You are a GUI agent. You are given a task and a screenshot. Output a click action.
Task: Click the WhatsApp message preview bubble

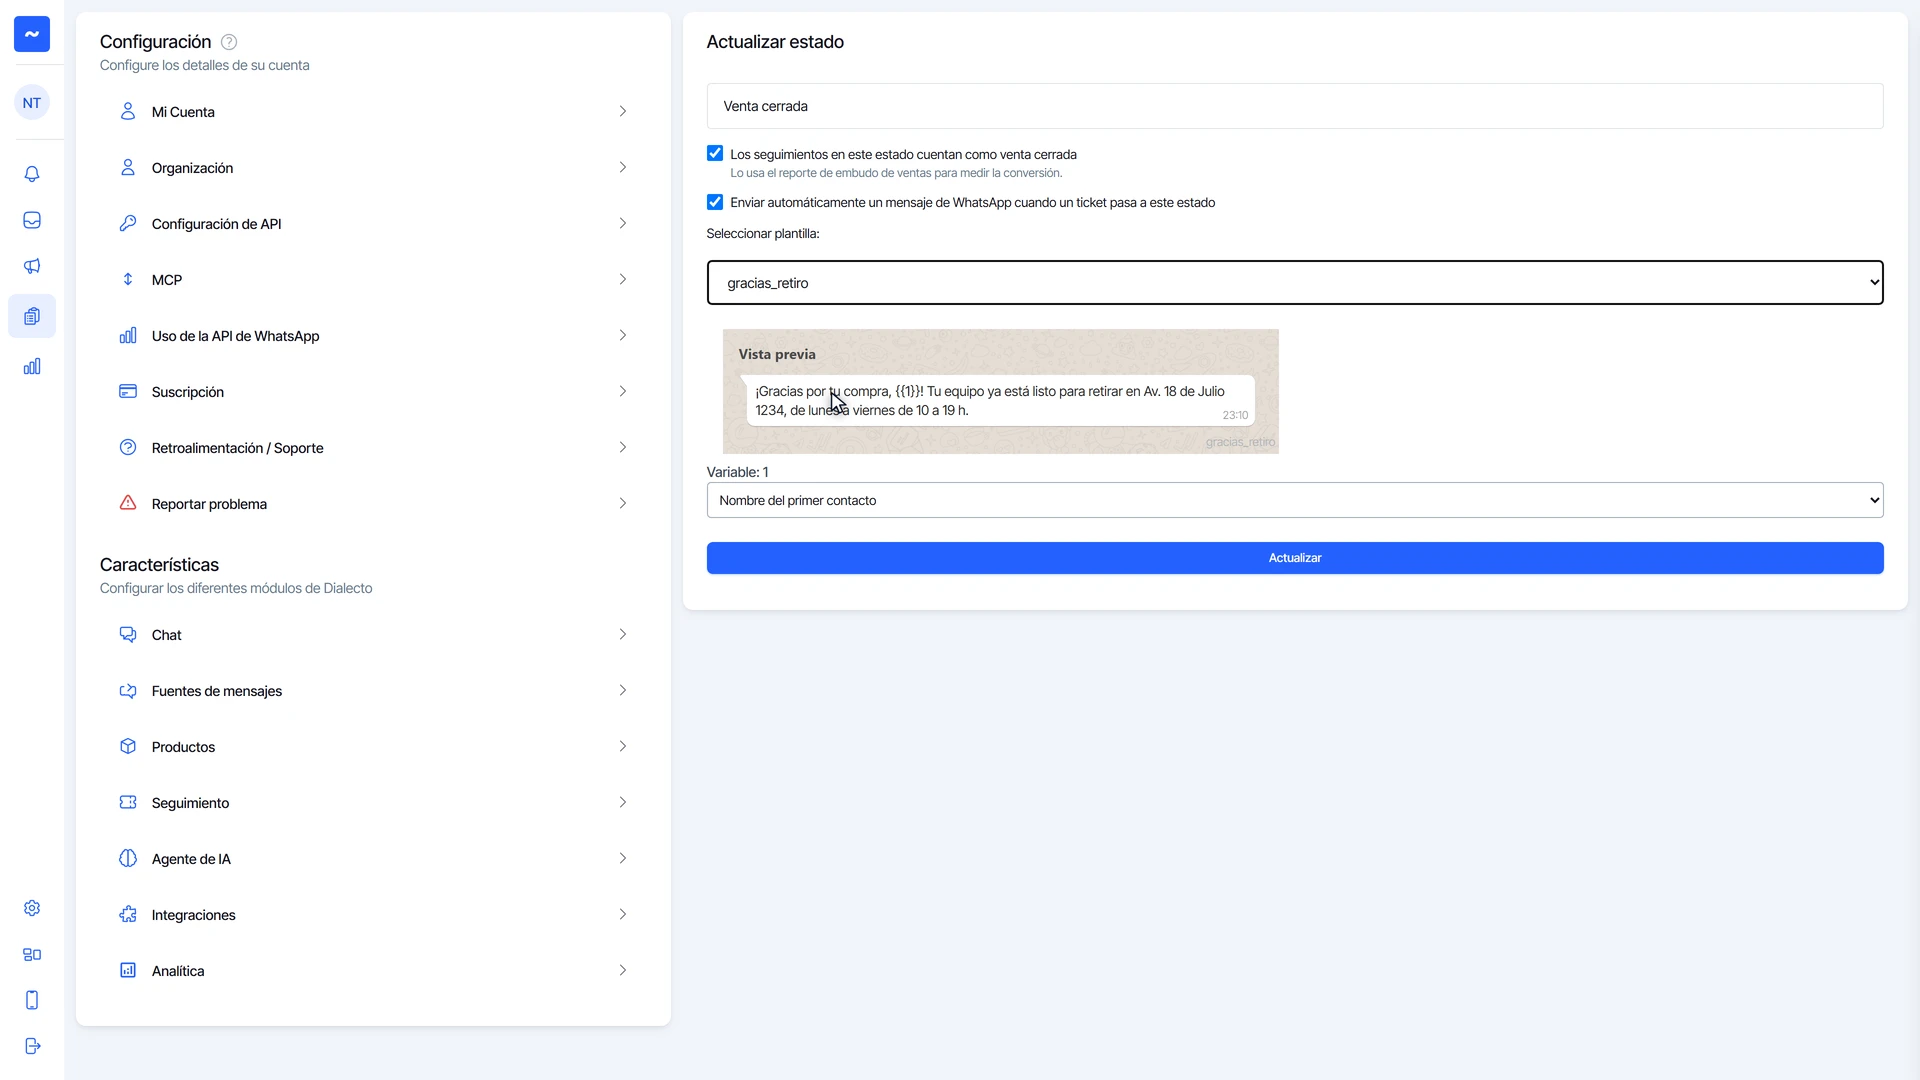pyautogui.click(x=999, y=401)
